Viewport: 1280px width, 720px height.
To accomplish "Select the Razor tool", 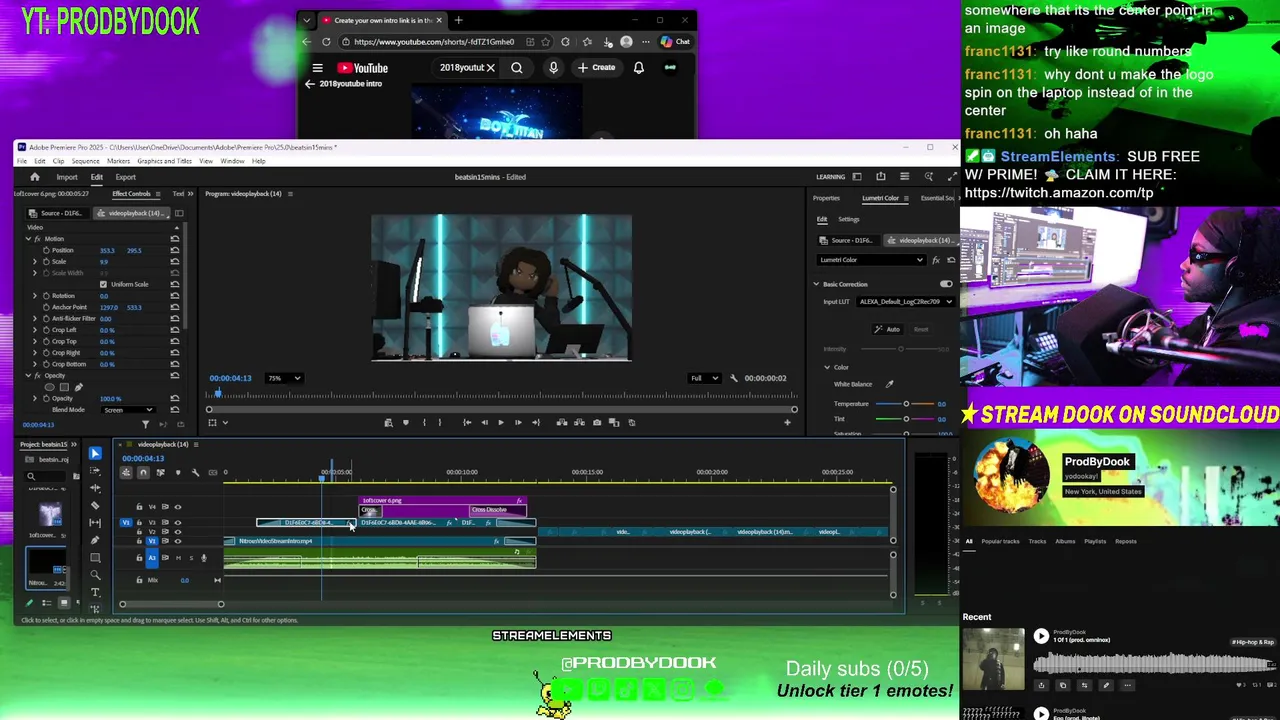I will (x=95, y=505).
